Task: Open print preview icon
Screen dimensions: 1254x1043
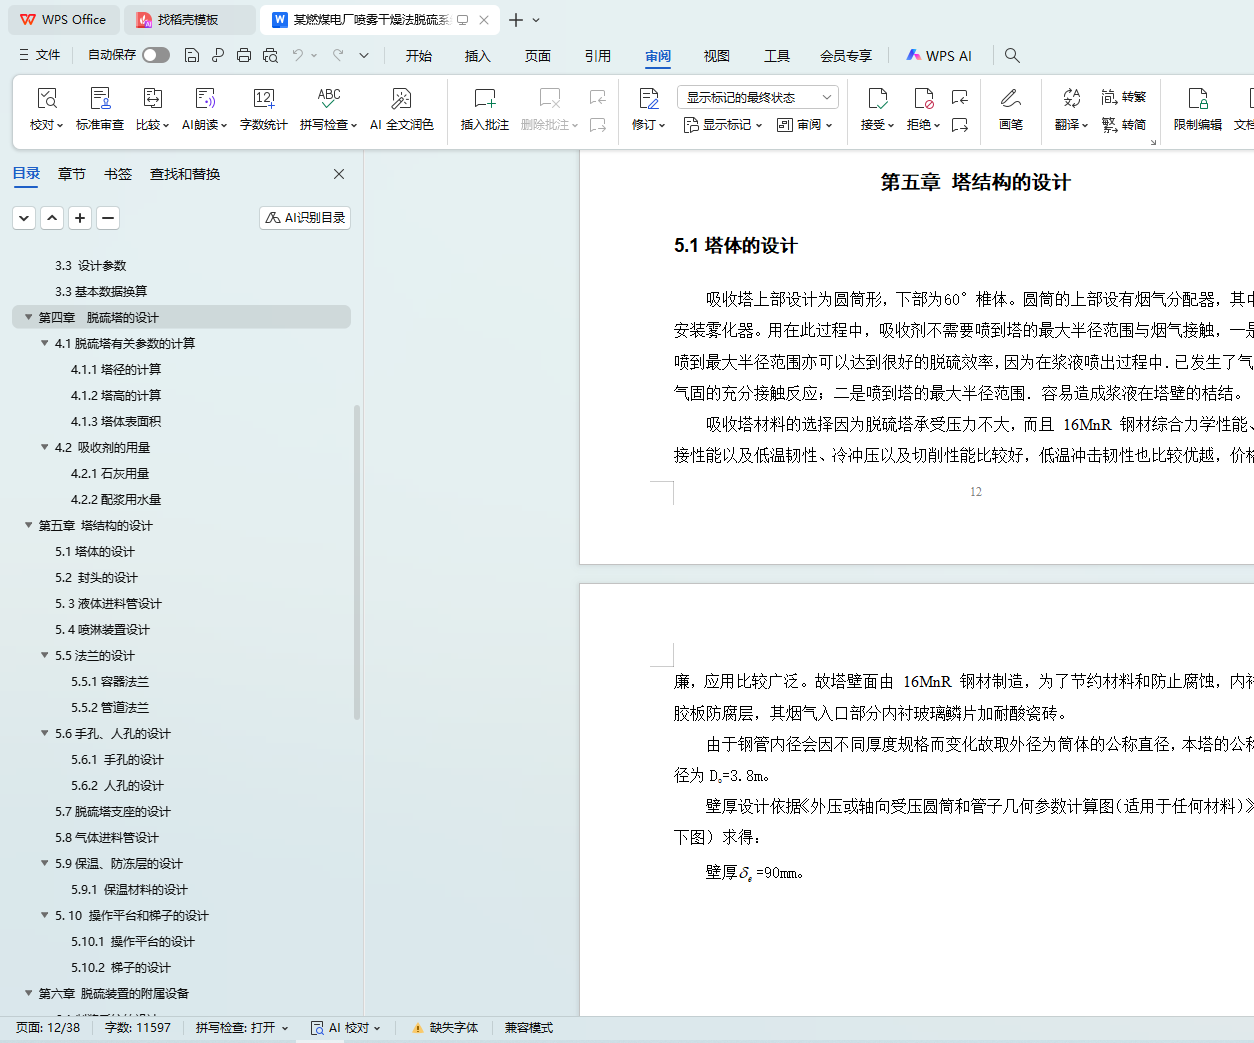Action: 270,55
